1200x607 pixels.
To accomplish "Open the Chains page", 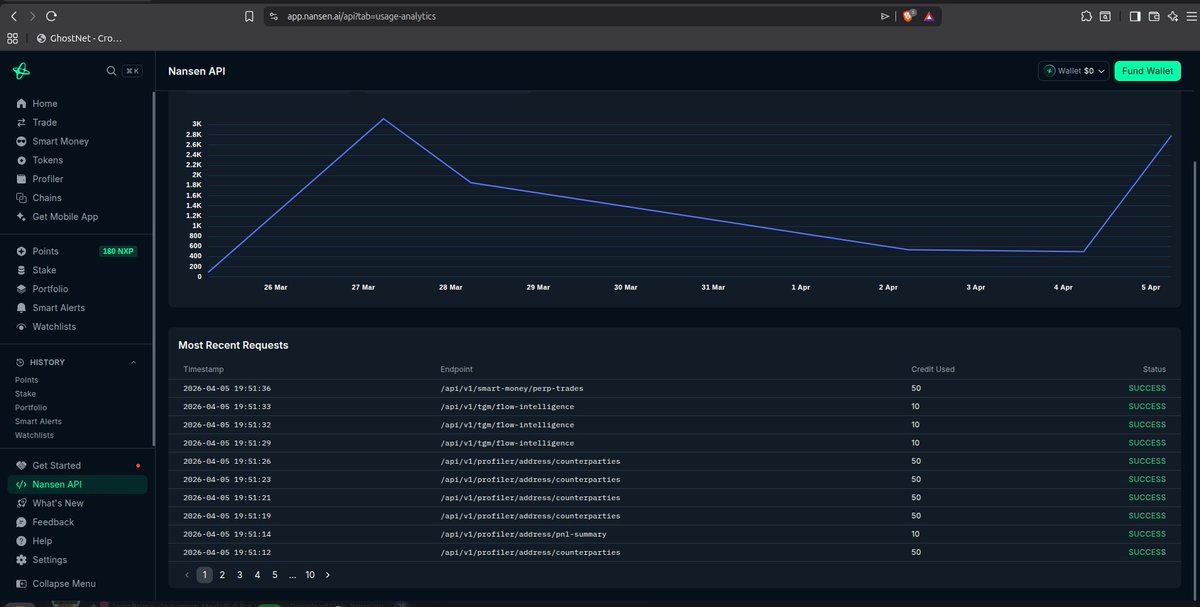I will [x=46, y=198].
